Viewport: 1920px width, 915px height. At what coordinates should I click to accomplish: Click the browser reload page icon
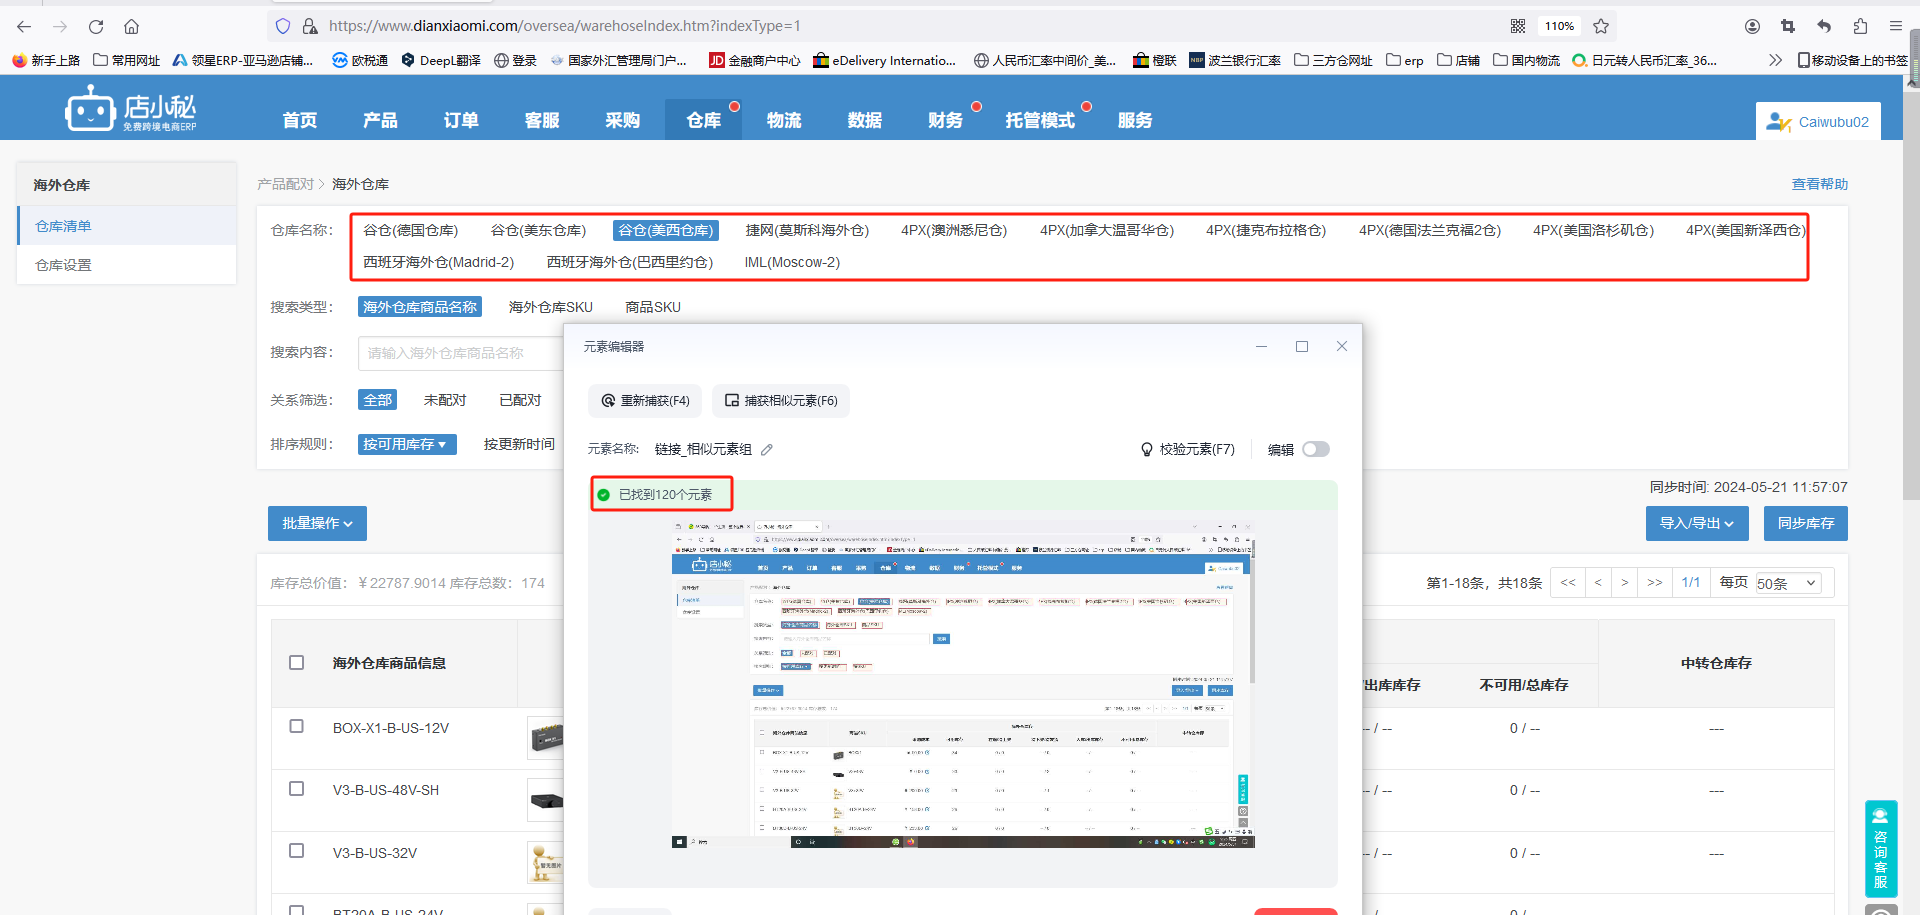pos(96,27)
